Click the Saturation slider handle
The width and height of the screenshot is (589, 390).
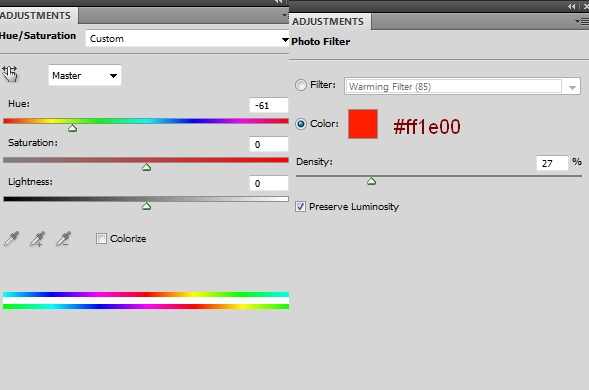tap(146, 167)
